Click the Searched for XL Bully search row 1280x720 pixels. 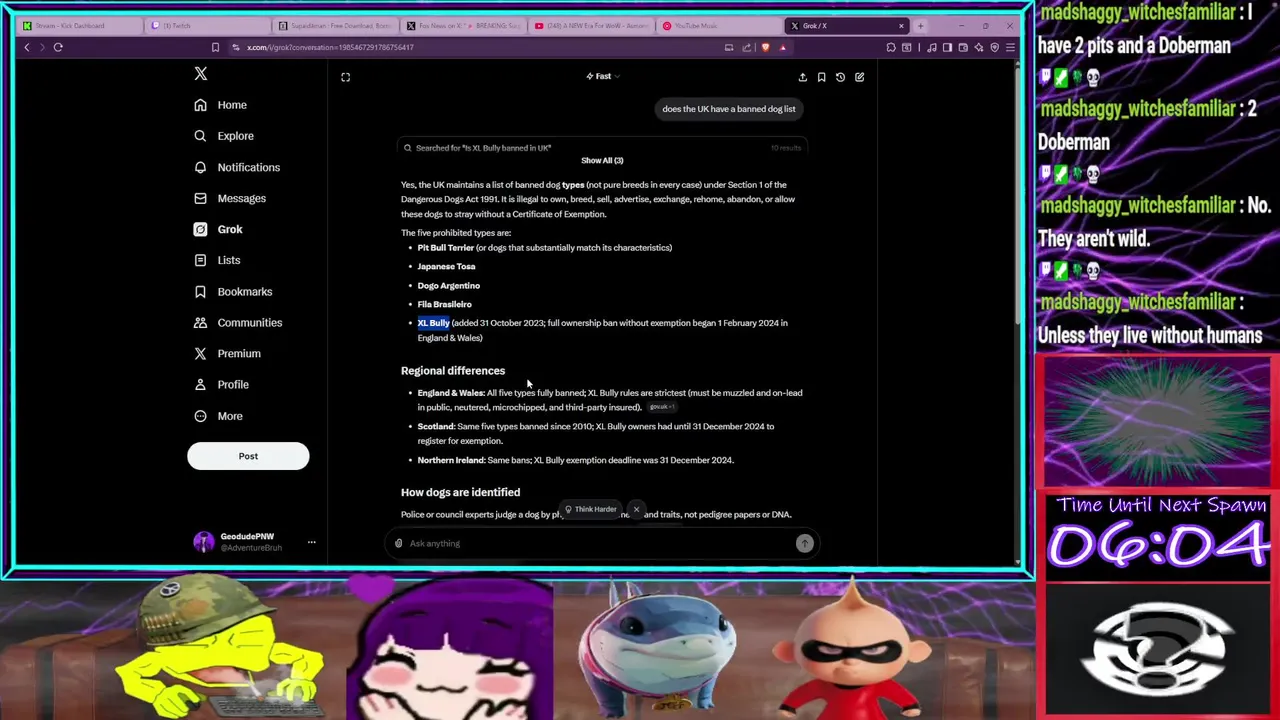pyautogui.click(x=602, y=148)
